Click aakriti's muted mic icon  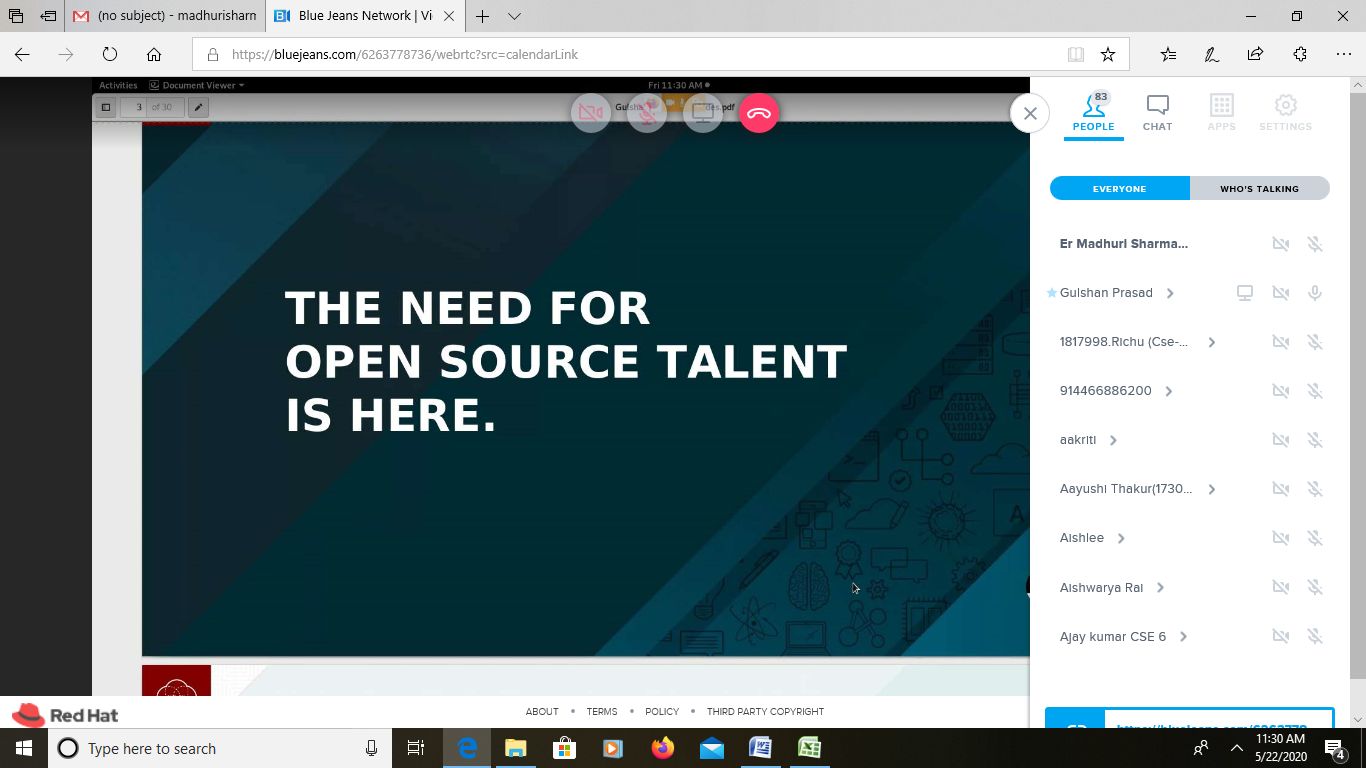1315,440
